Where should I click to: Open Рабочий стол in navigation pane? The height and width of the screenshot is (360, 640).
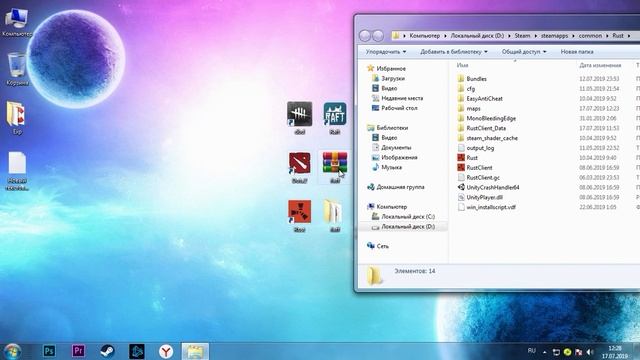[x=394, y=108]
